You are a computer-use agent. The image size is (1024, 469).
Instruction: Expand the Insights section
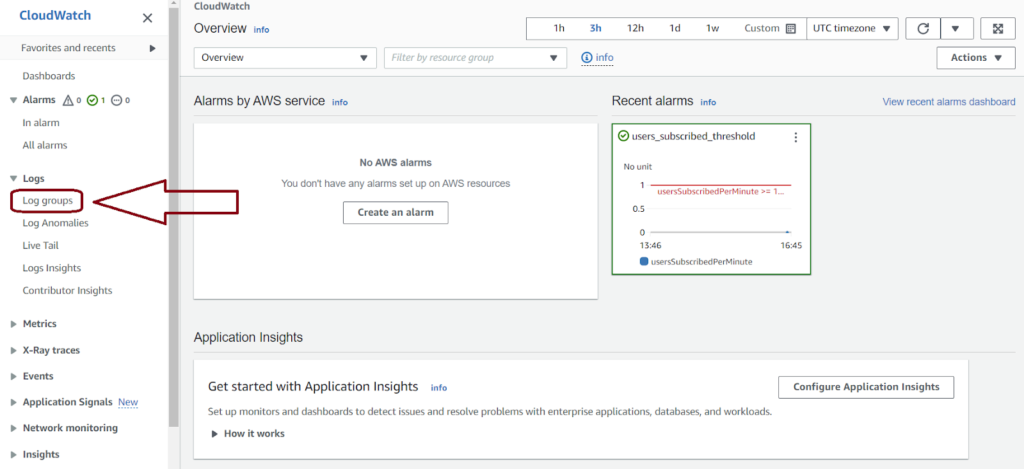[14, 455]
